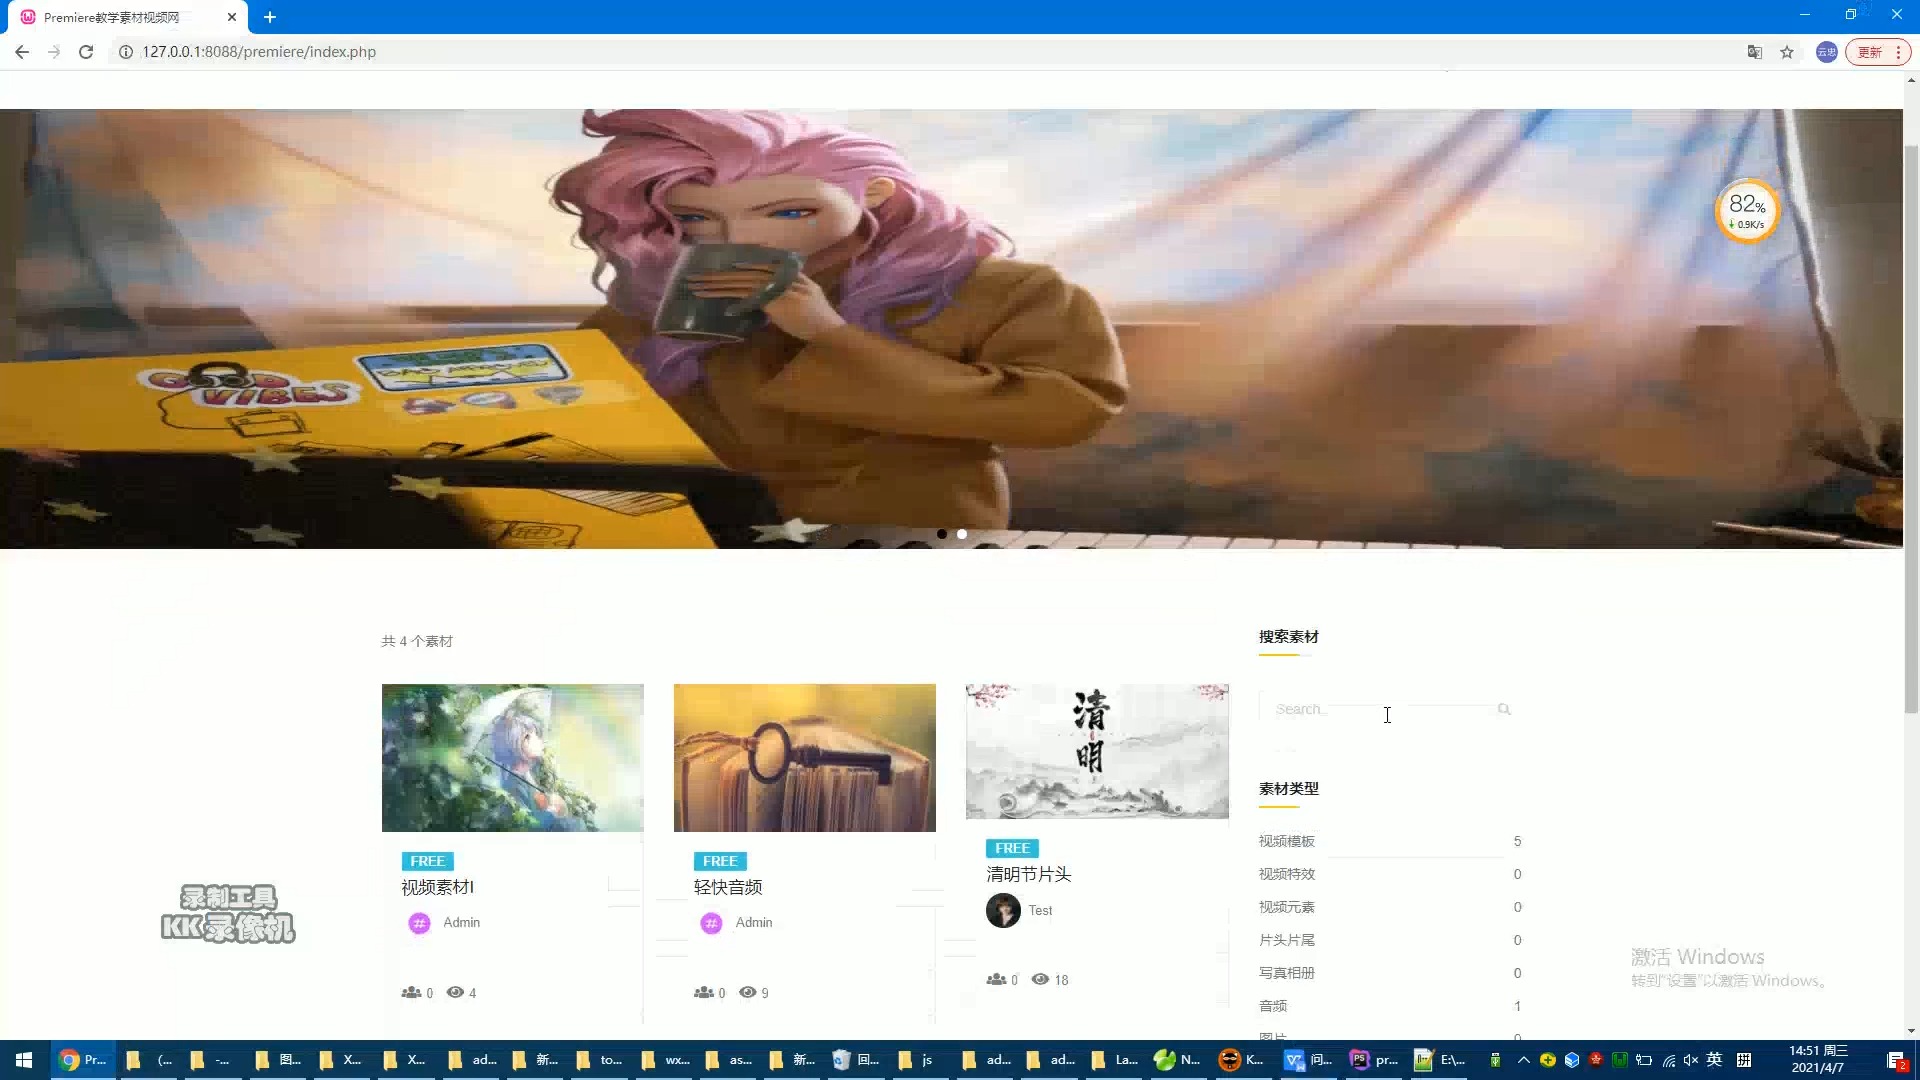Click the site info icon in address bar
This screenshot has height=1080, width=1920.
click(126, 52)
